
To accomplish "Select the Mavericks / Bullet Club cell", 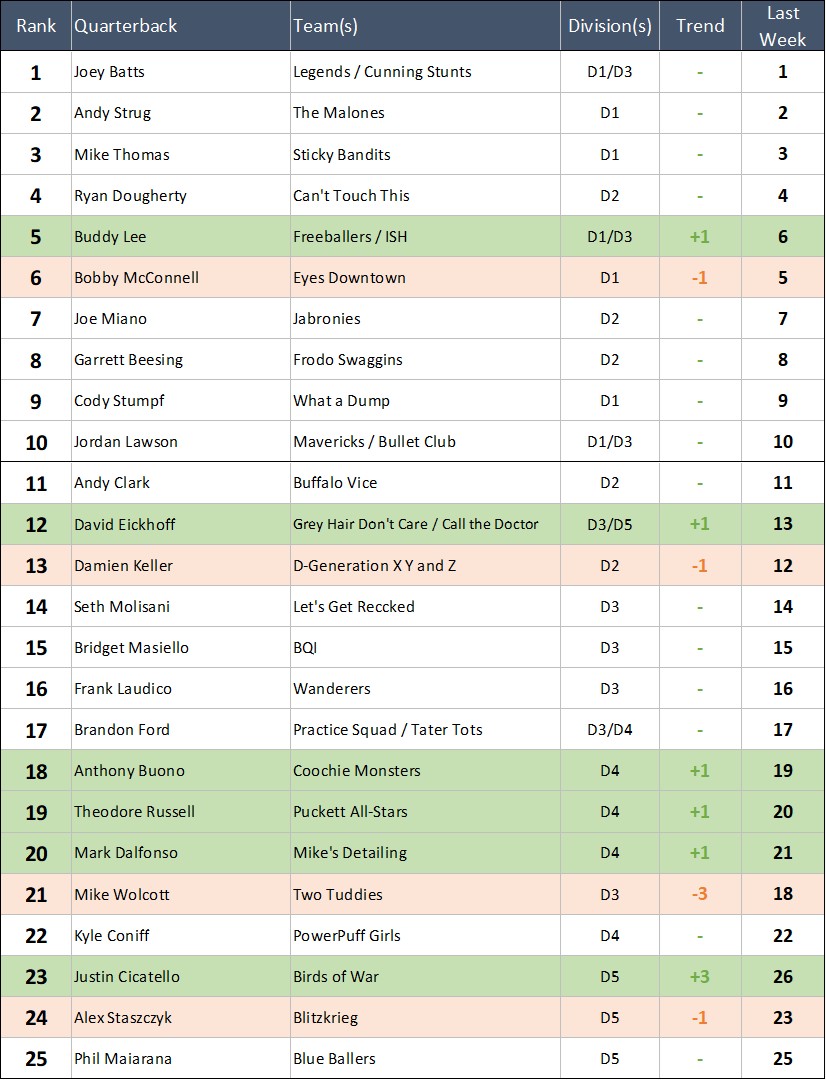I will (425, 442).
